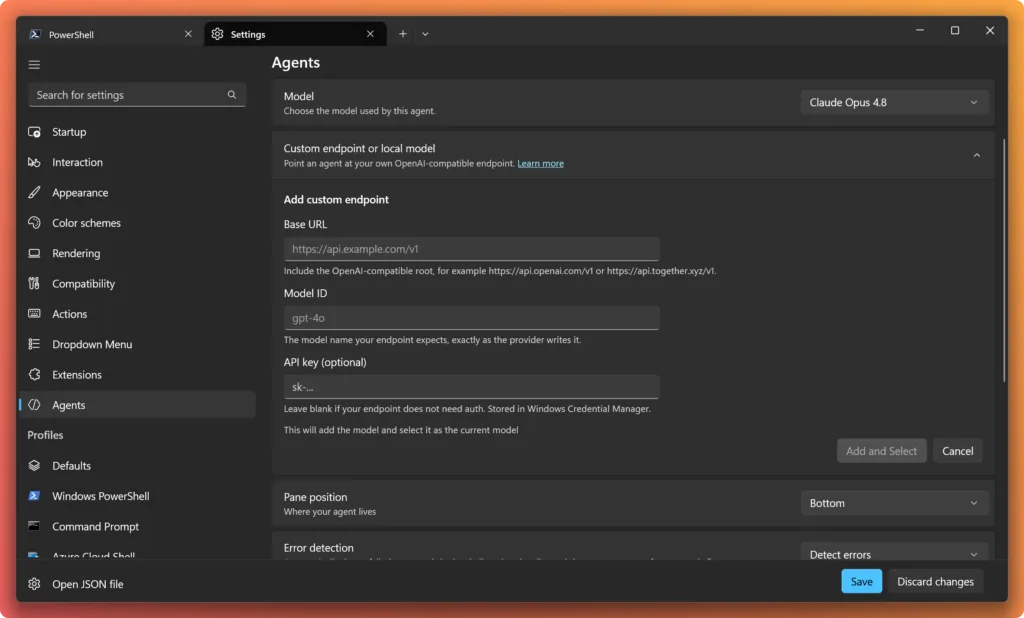The height and width of the screenshot is (618, 1024).
Task: Click the Add and Select button
Action: coord(881,451)
